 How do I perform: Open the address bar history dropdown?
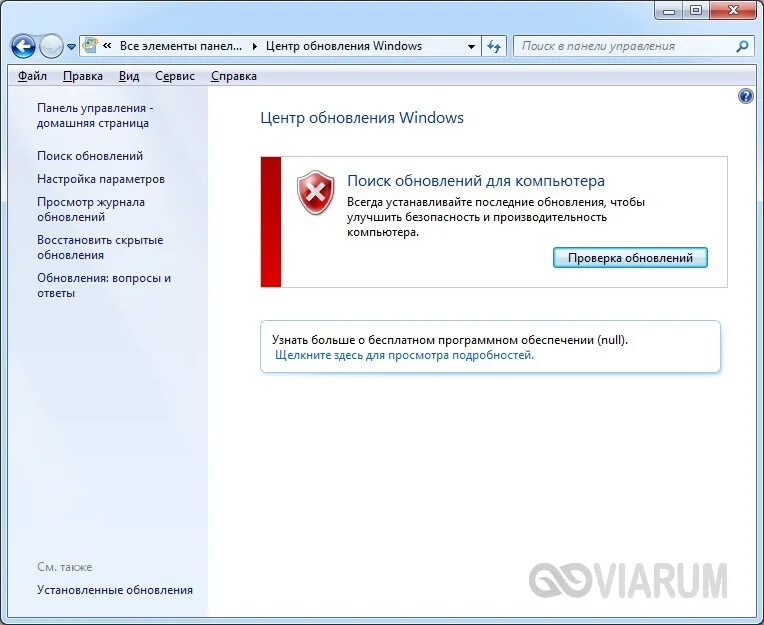pos(471,47)
